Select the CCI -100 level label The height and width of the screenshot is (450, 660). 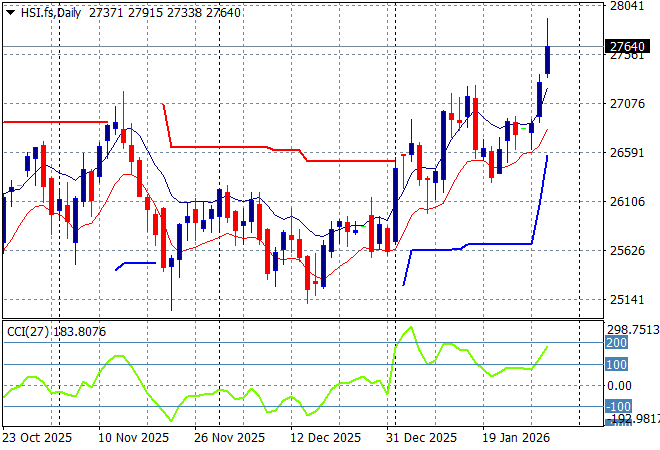tap(618, 407)
